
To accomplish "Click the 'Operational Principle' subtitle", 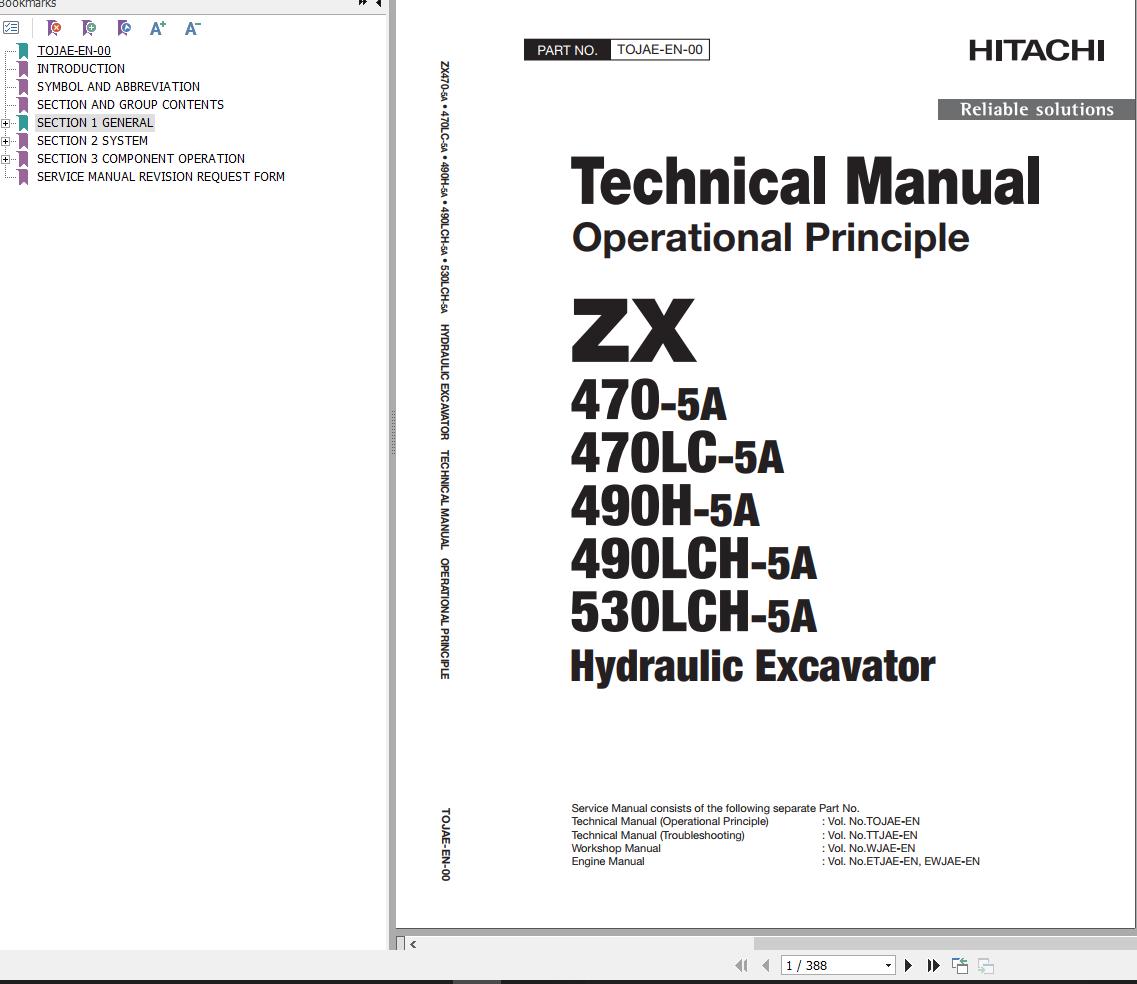I will click(x=770, y=239).
